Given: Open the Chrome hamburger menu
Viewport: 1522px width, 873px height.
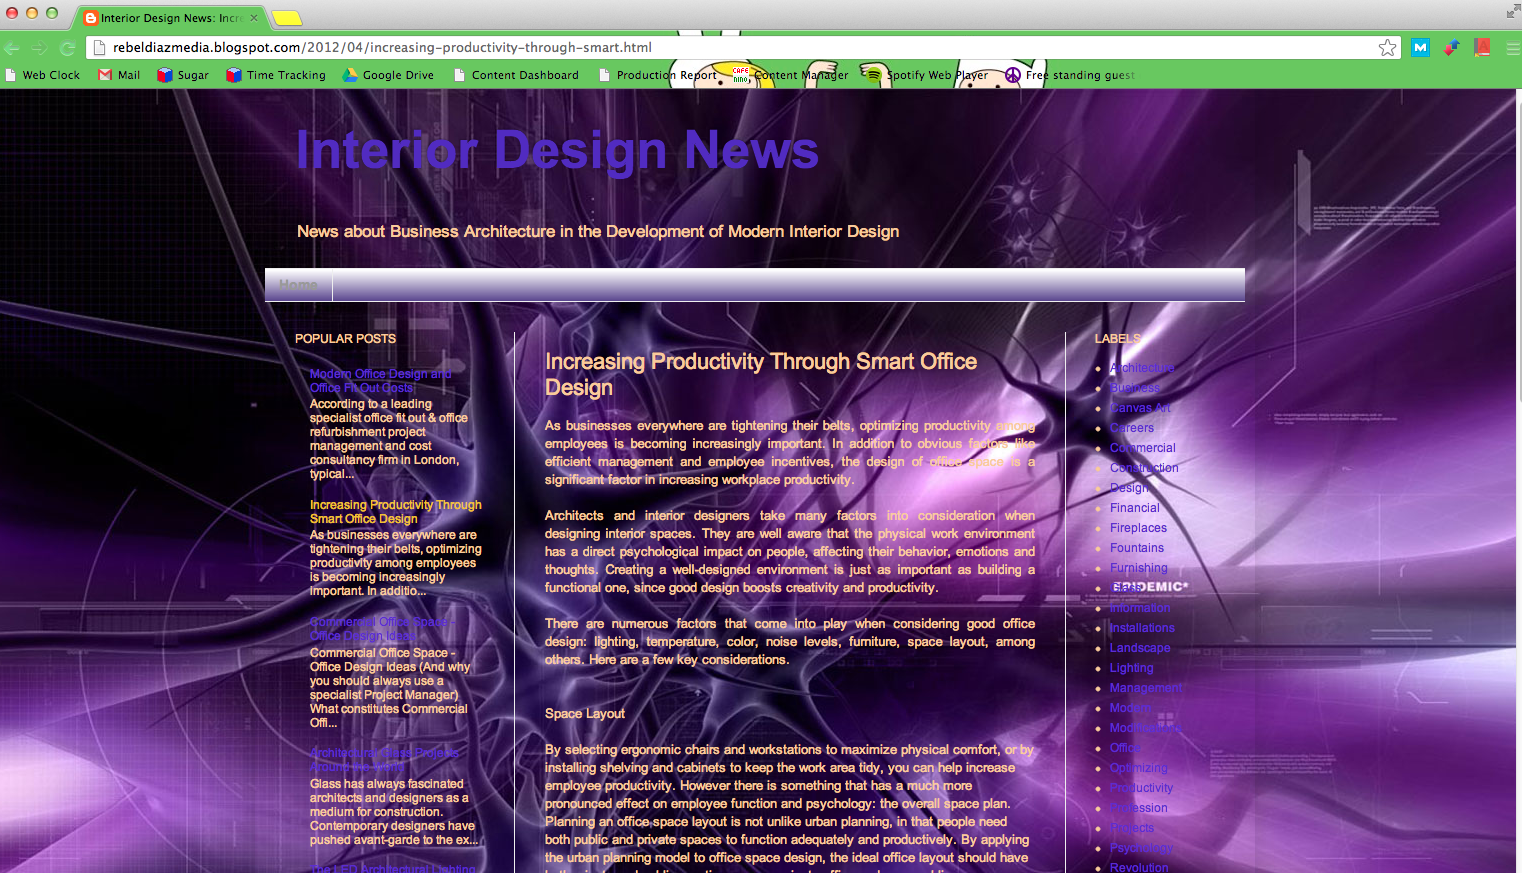Looking at the screenshot, I should [x=1512, y=48].
